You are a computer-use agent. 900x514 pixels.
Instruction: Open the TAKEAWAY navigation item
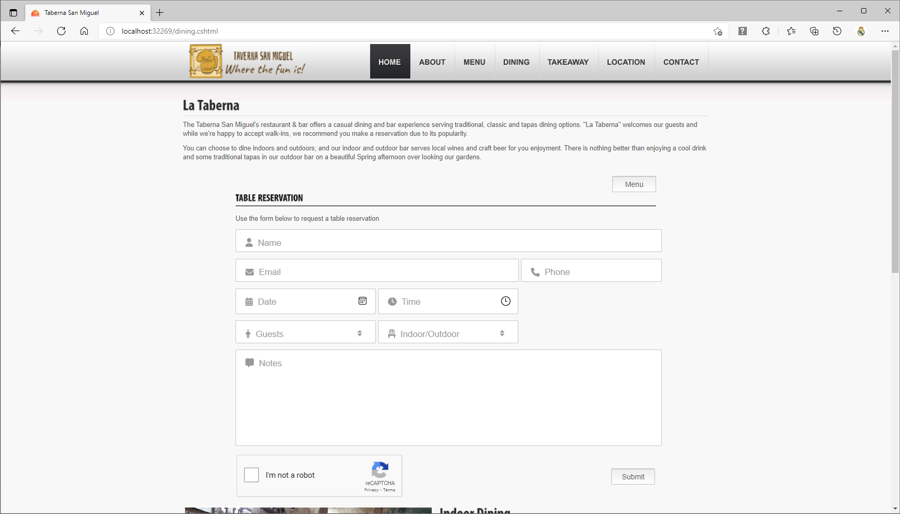[568, 61]
